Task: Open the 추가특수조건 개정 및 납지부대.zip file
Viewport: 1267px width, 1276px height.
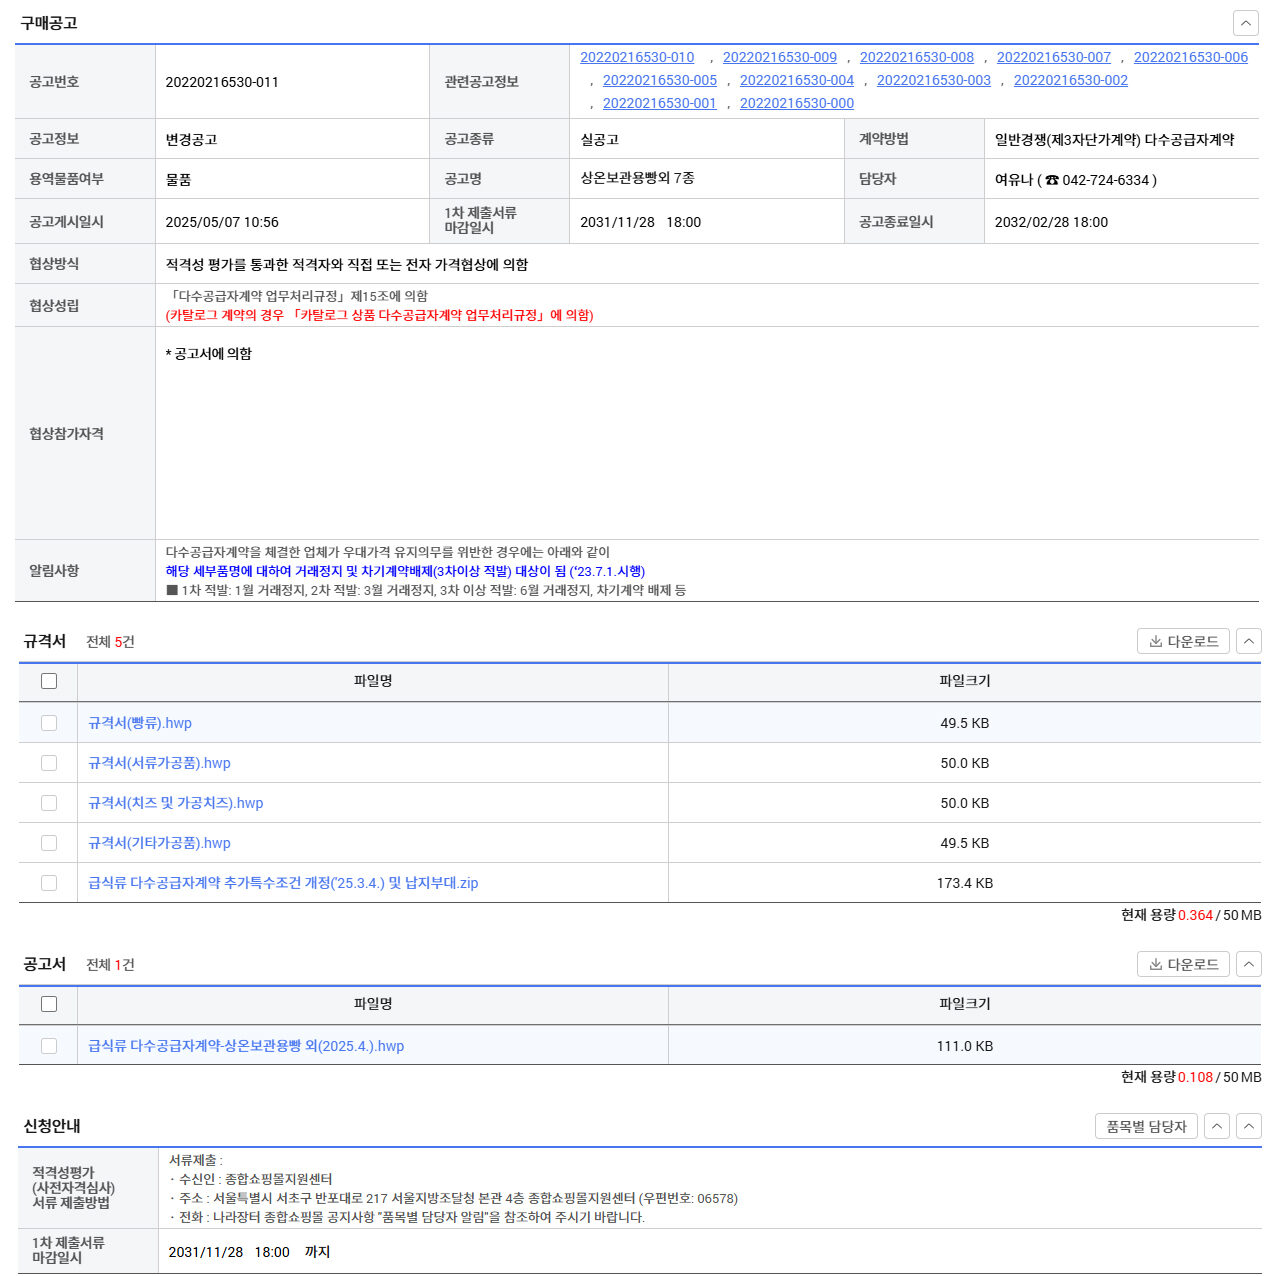Action: point(283,883)
